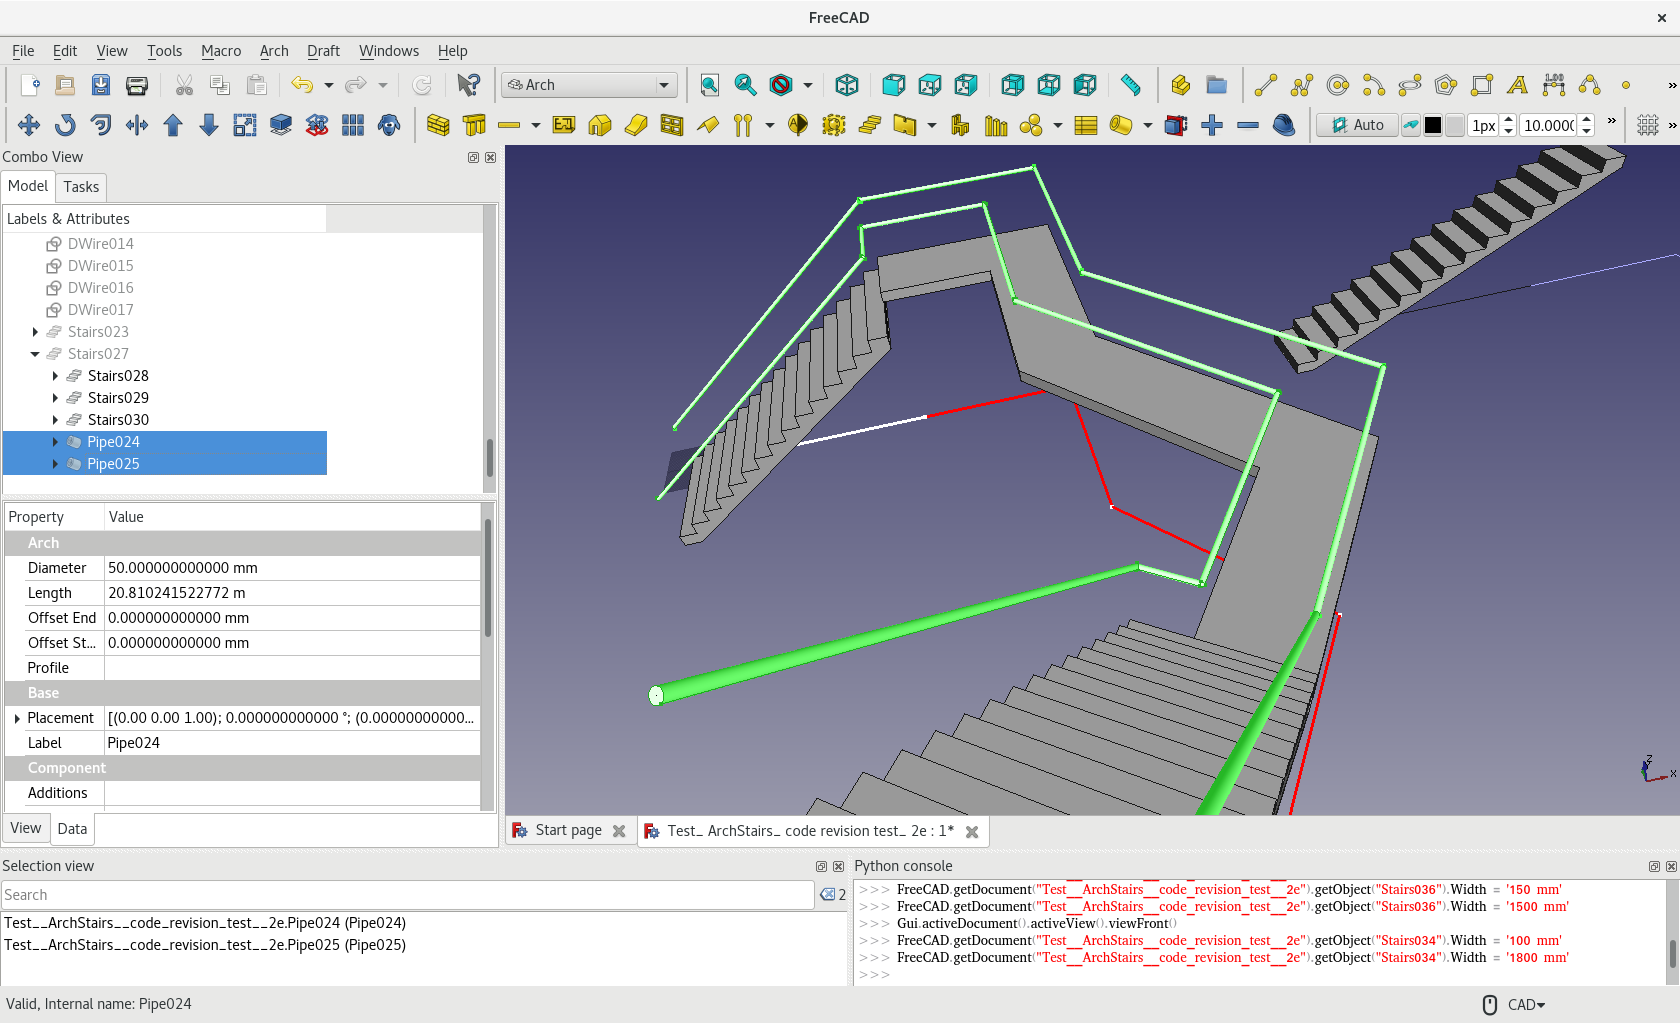Toggle the What's This help cursor
The width and height of the screenshot is (1680, 1023).
pyautogui.click(x=468, y=85)
